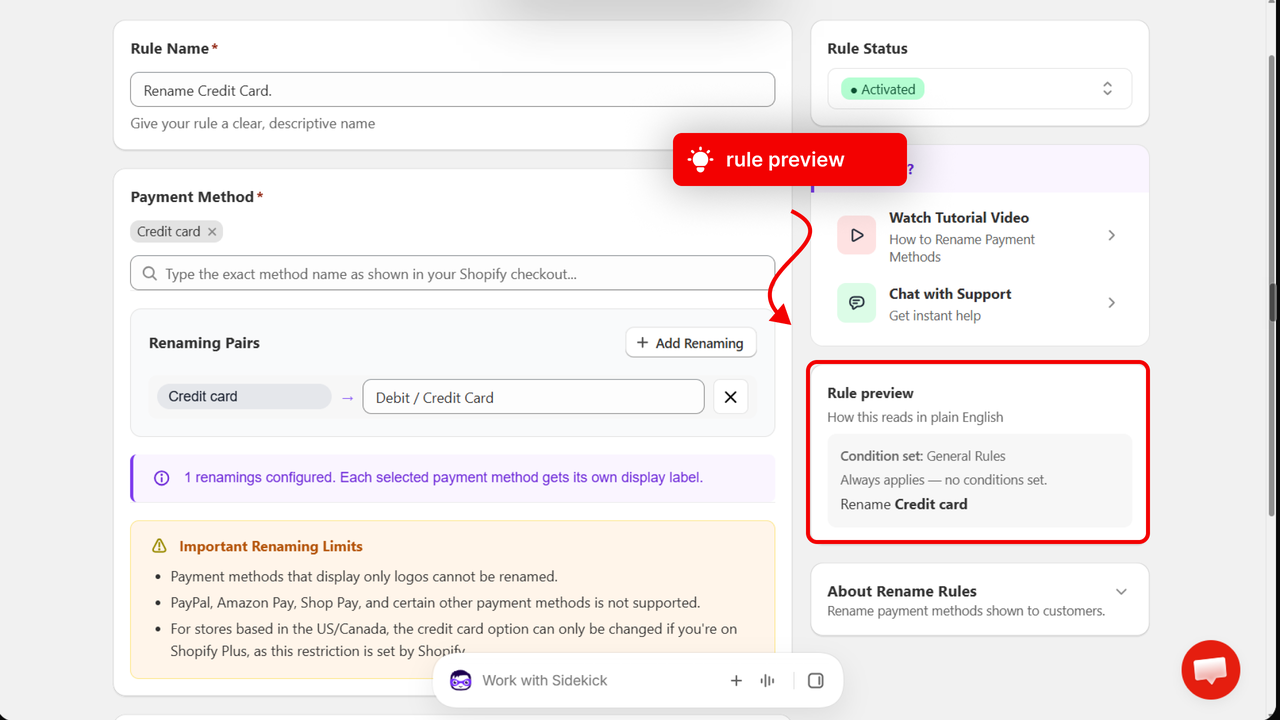Click the Rule Name input field
The height and width of the screenshot is (720, 1280).
[x=452, y=90]
